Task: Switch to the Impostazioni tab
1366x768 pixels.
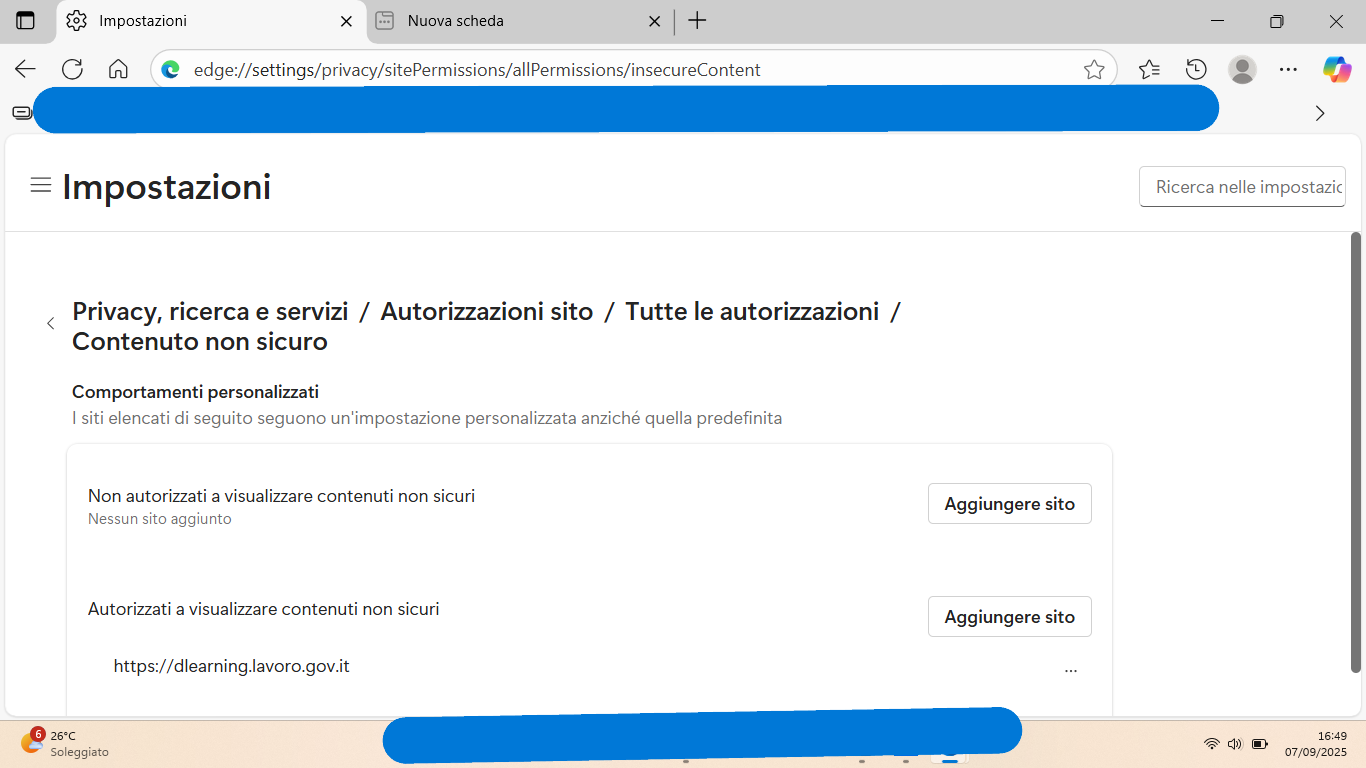Action: (x=212, y=21)
